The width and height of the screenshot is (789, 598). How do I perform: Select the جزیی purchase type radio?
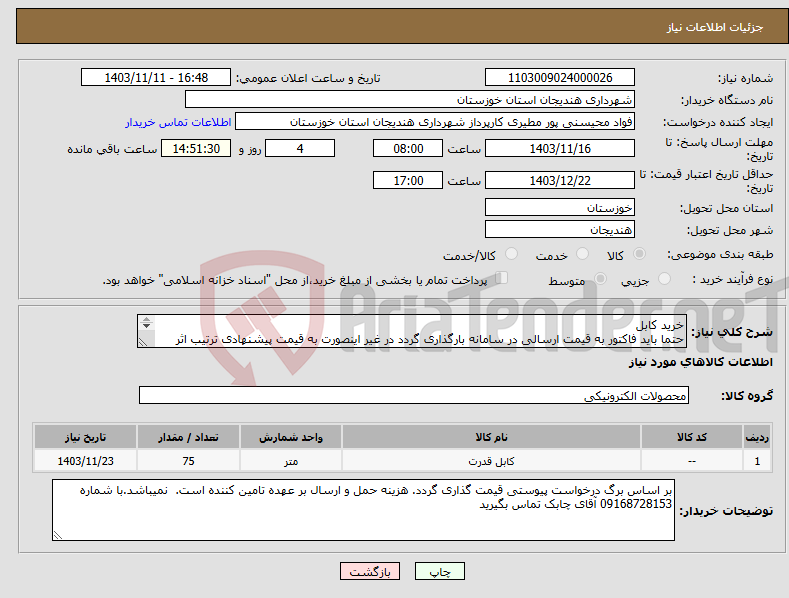664,278
